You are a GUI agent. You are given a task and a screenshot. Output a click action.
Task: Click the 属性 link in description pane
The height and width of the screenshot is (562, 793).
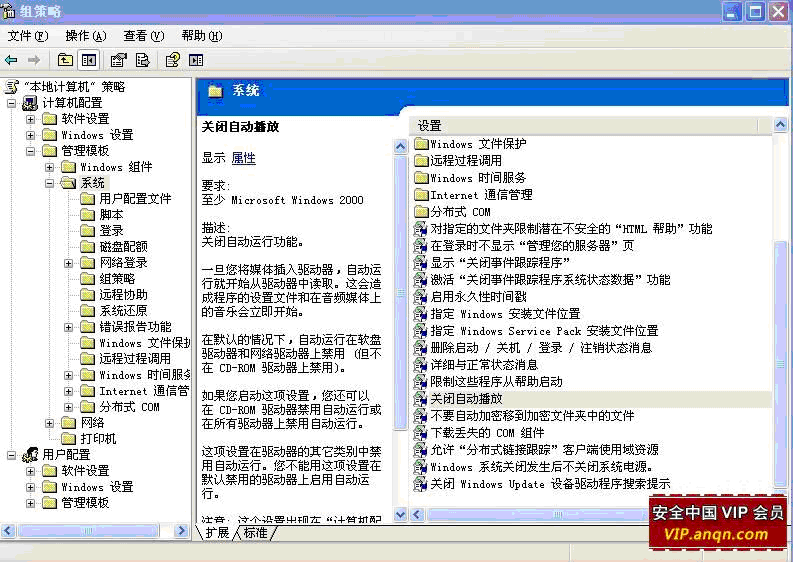pos(243,158)
